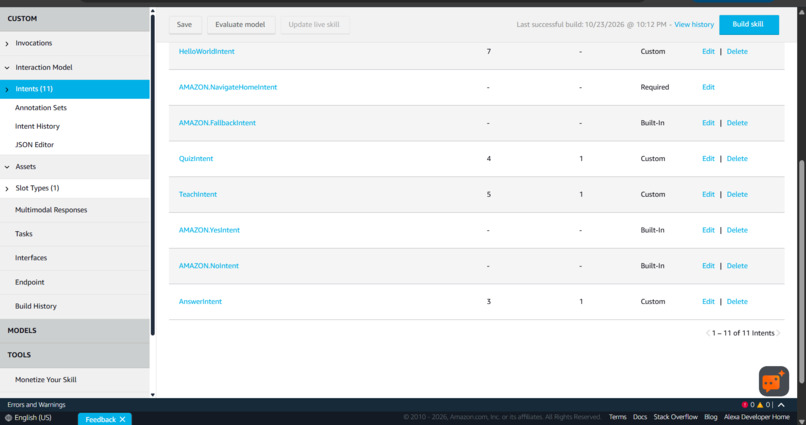The height and width of the screenshot is (425, 806).
Task: Open Build History
Action: pyautogui.click(x=35, y=306)
